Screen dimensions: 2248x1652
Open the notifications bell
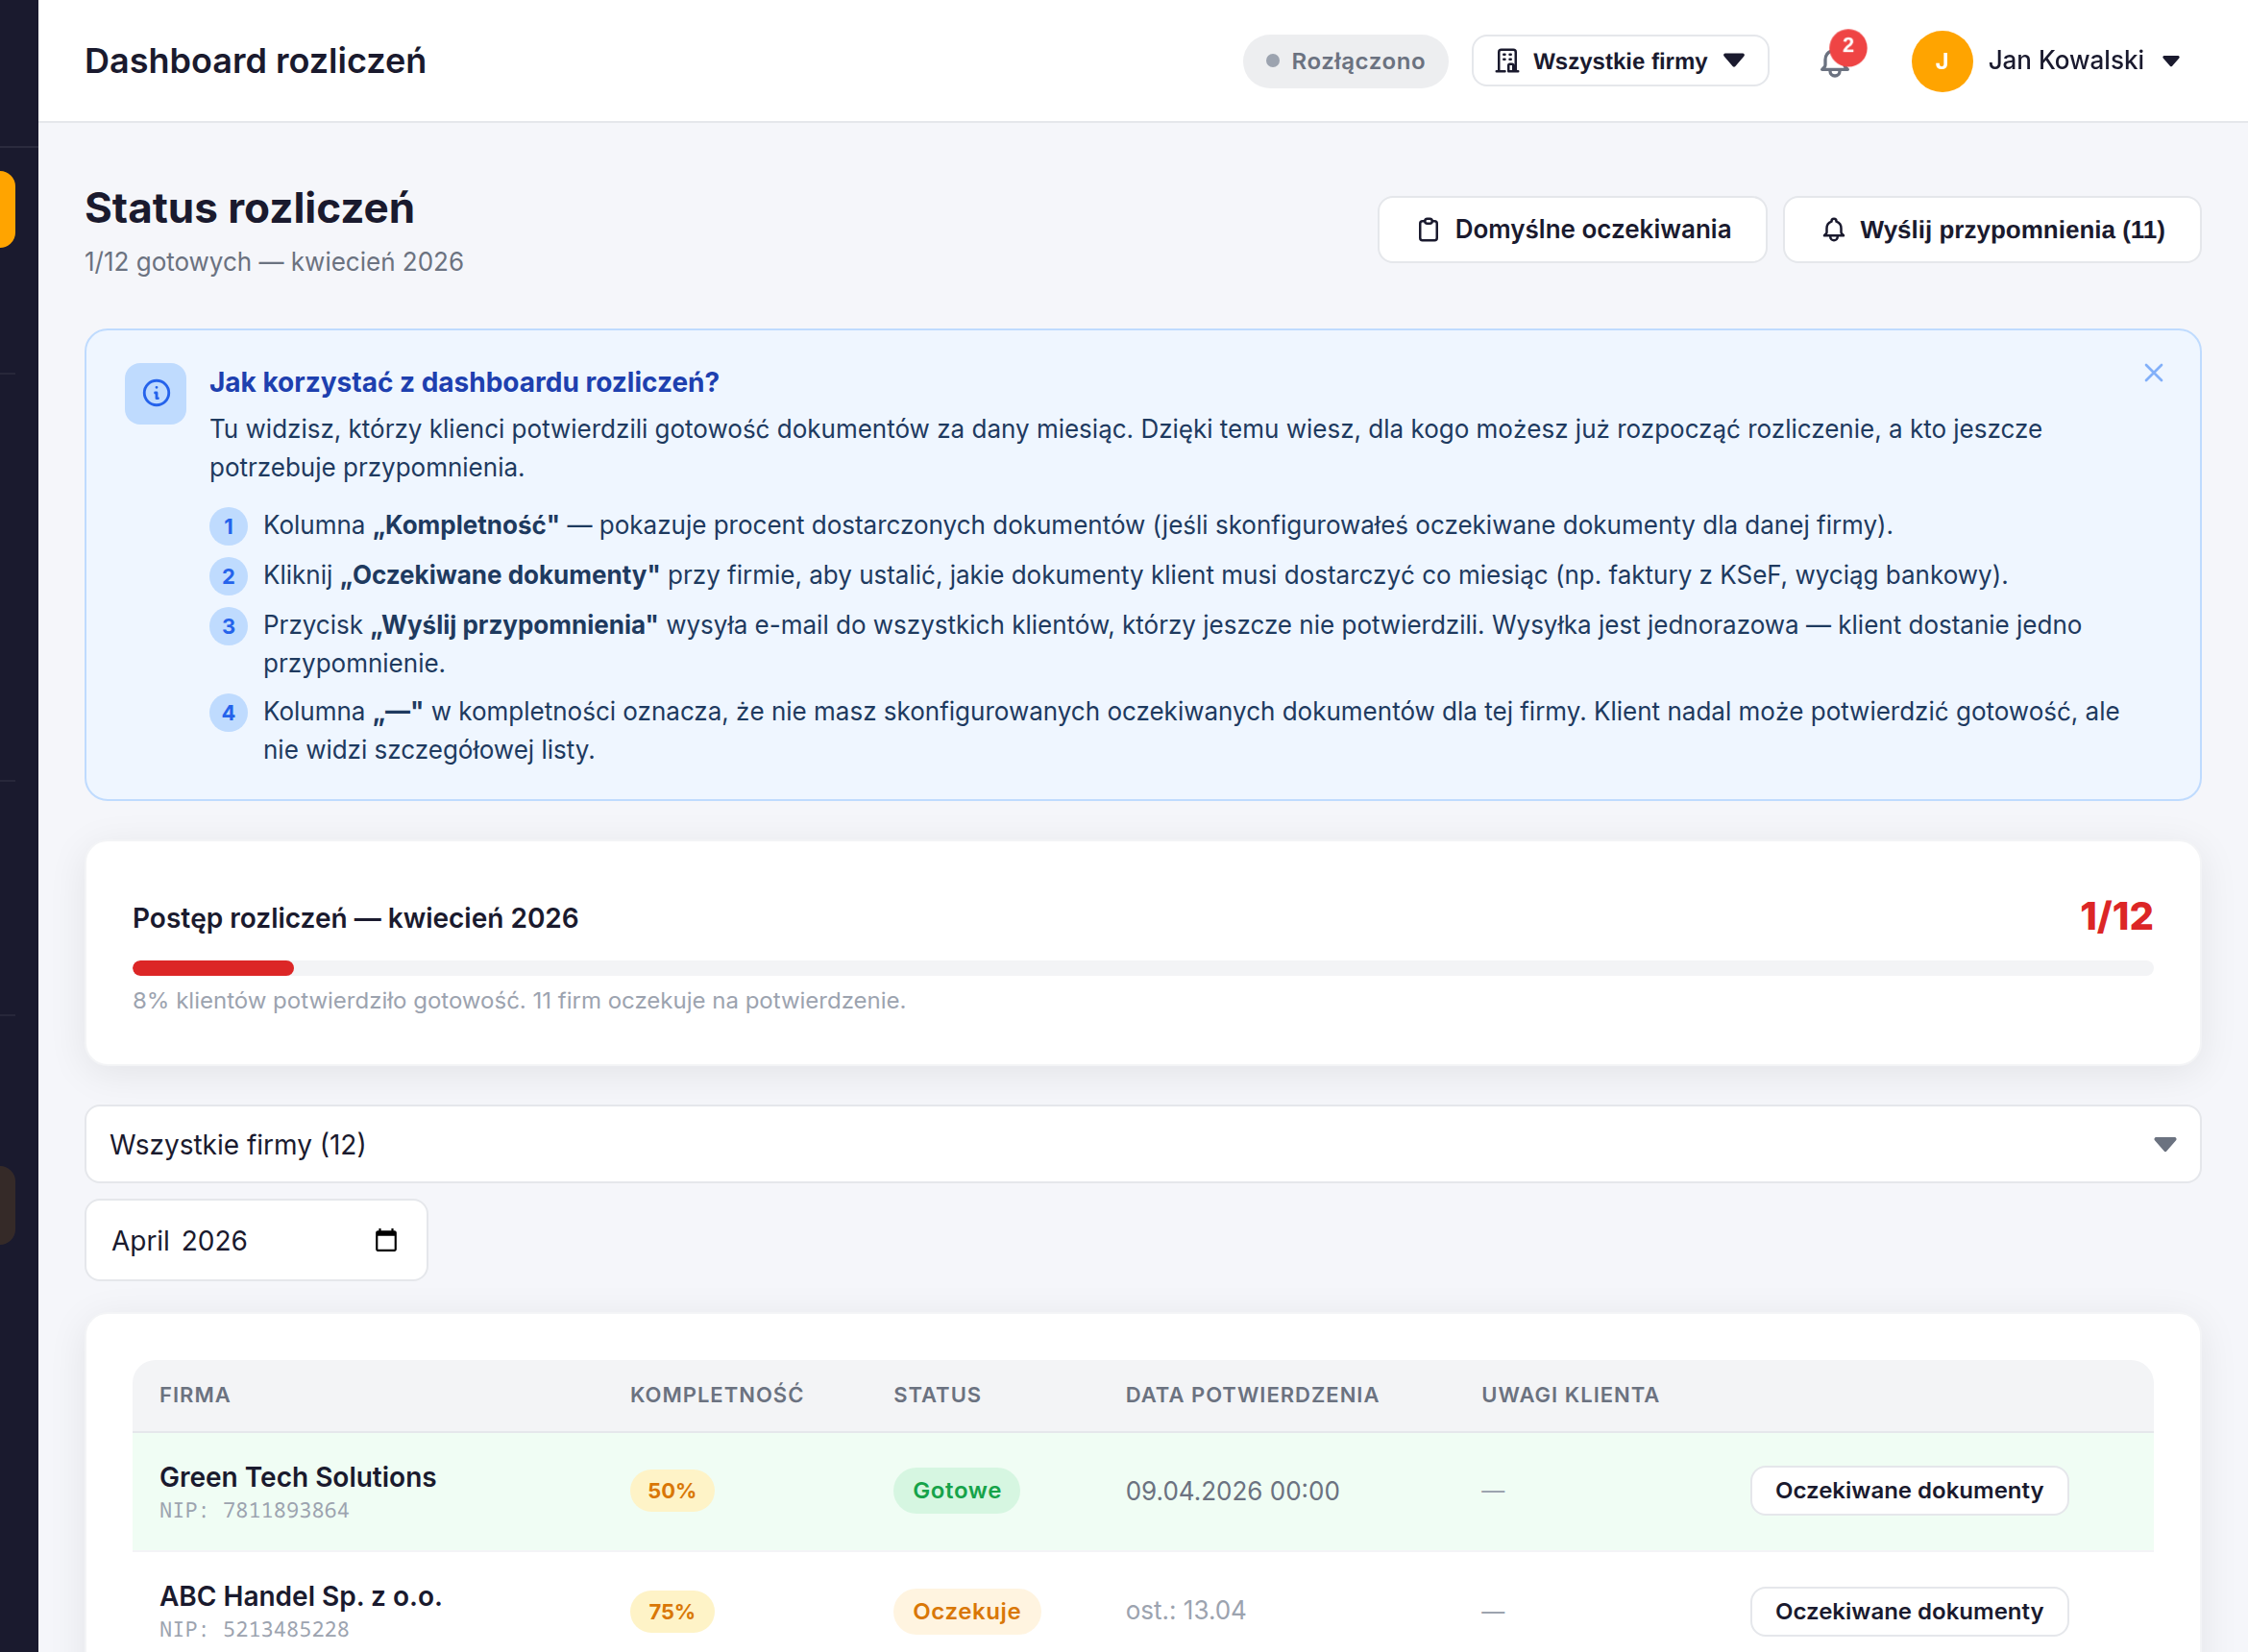(x=1833, y=62)
